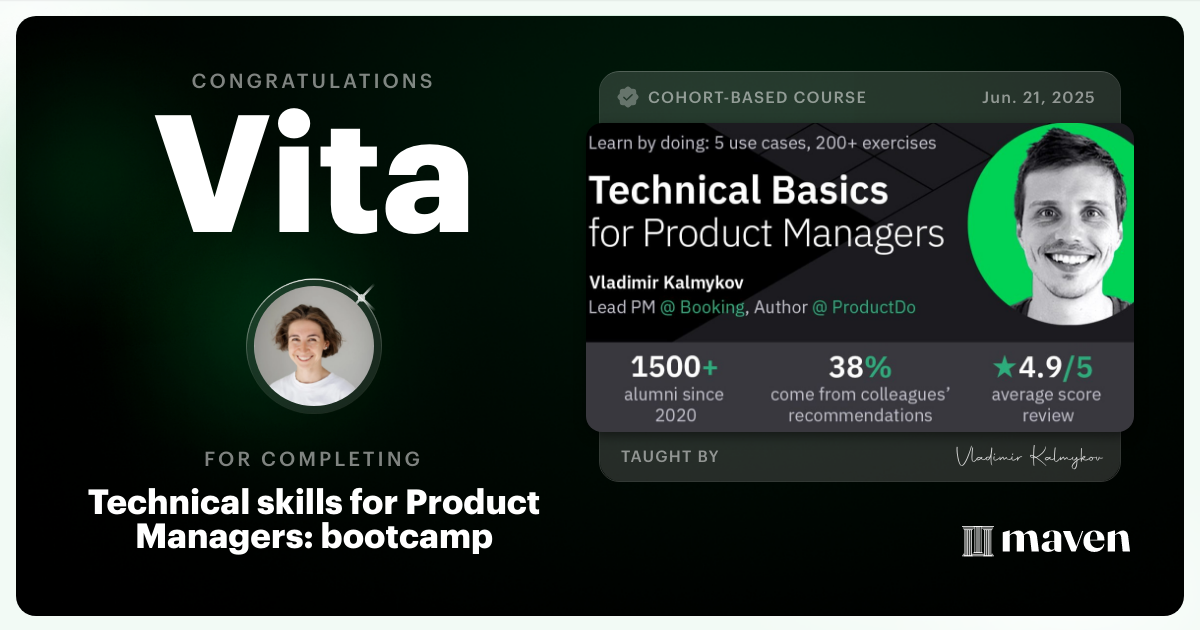Click Vladimir Kalmykov's handwritten signature
This screenshot has height=630, width=1200.
1030,455
